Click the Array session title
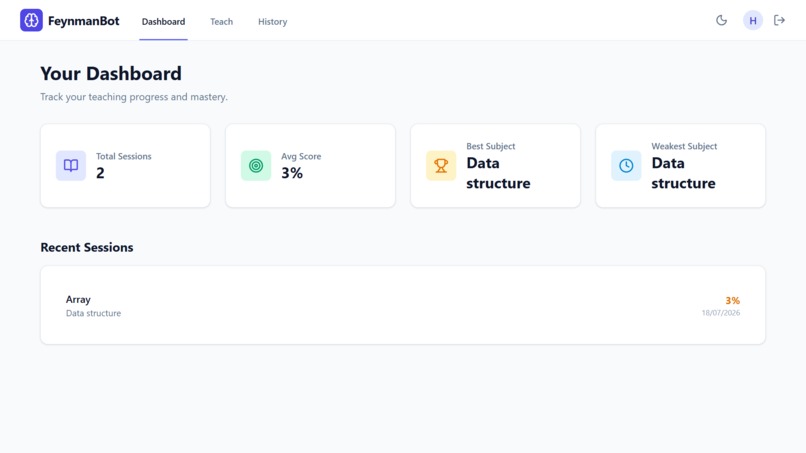806x453 pixels. point(78,299)
